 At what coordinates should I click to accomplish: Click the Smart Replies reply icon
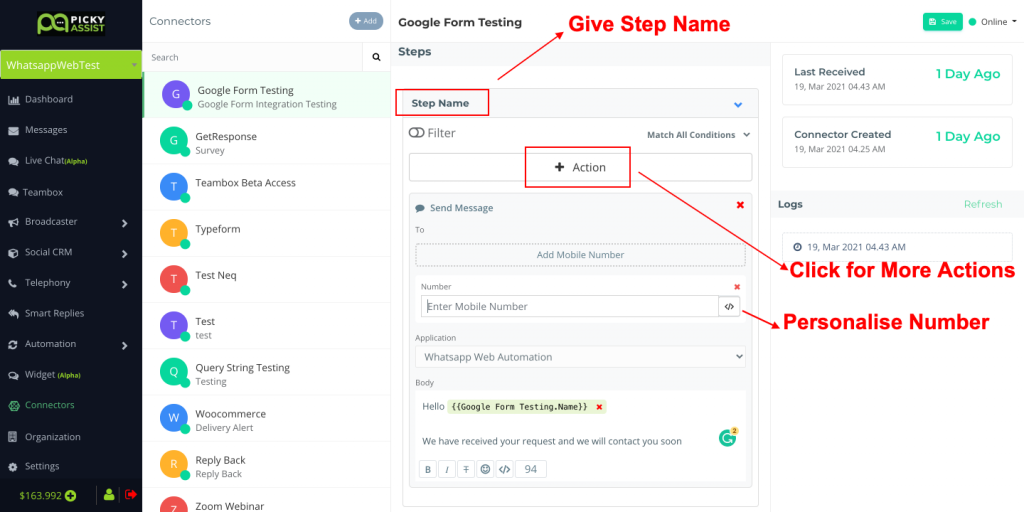13,314
